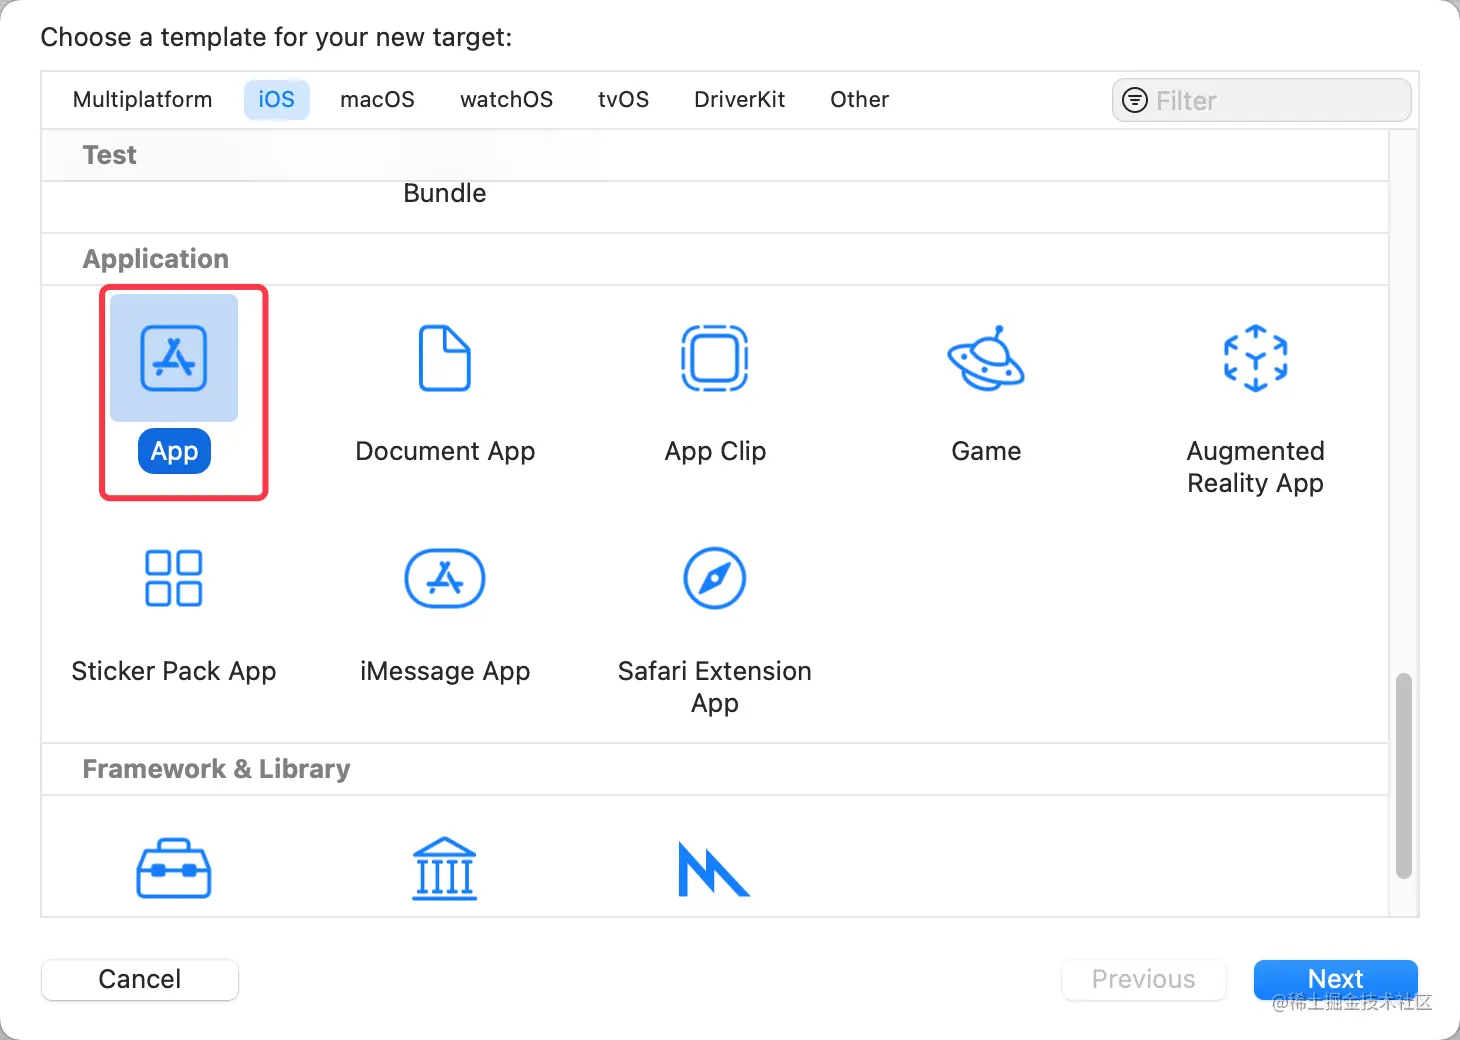
Task: Click the filter icon in search field
Action: (1135, 100)
